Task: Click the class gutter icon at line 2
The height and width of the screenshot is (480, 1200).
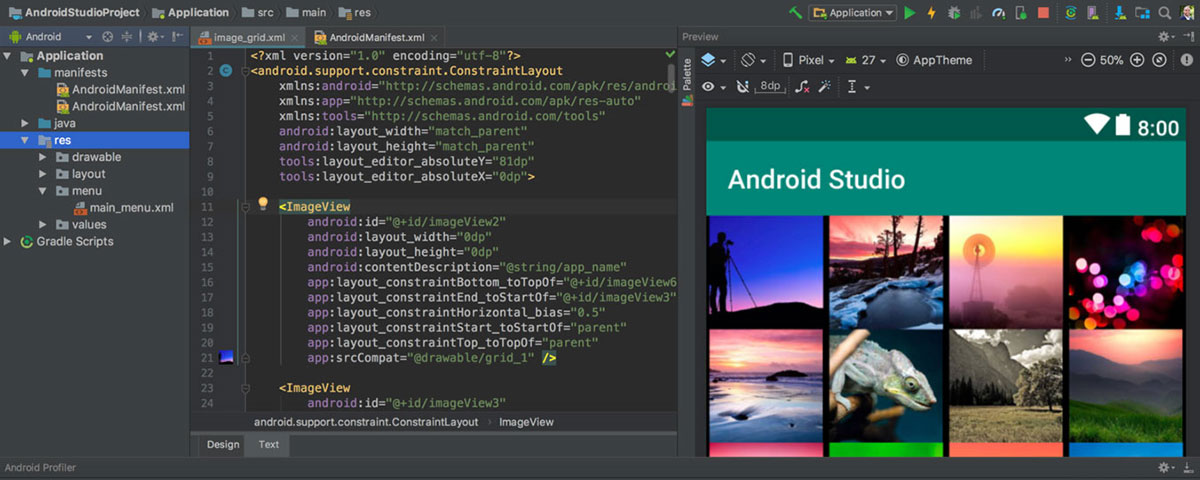Action: pos(226,71)
